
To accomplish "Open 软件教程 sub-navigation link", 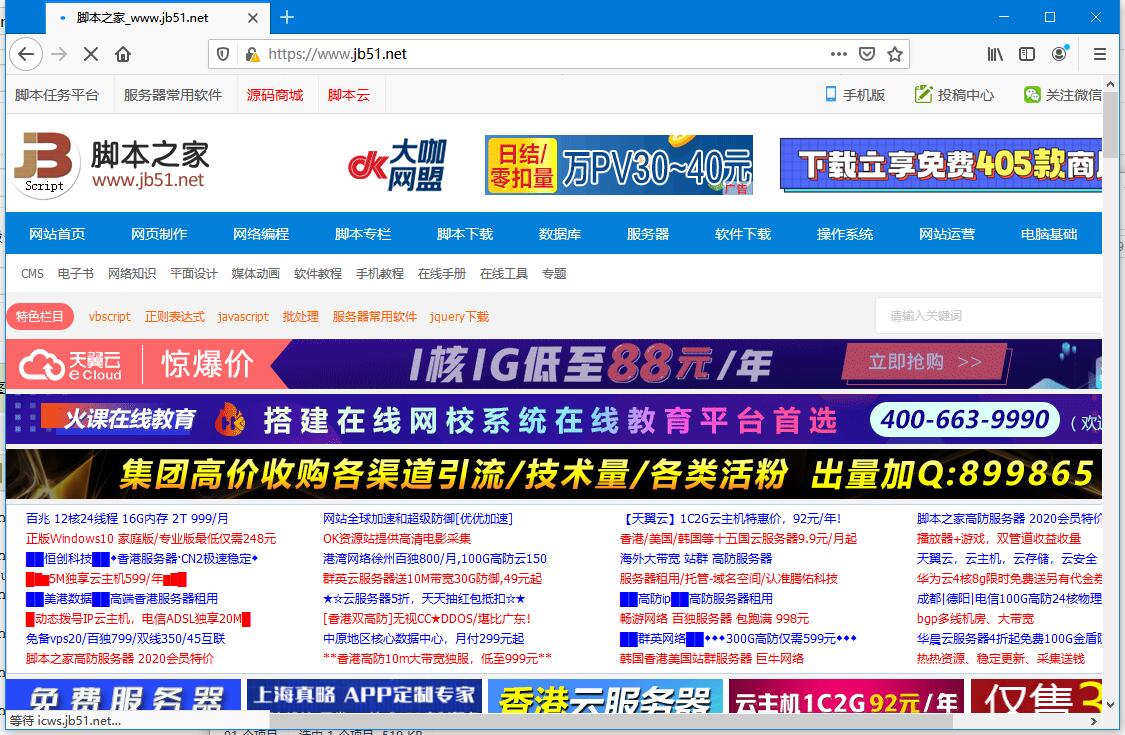I will (318, 273).
